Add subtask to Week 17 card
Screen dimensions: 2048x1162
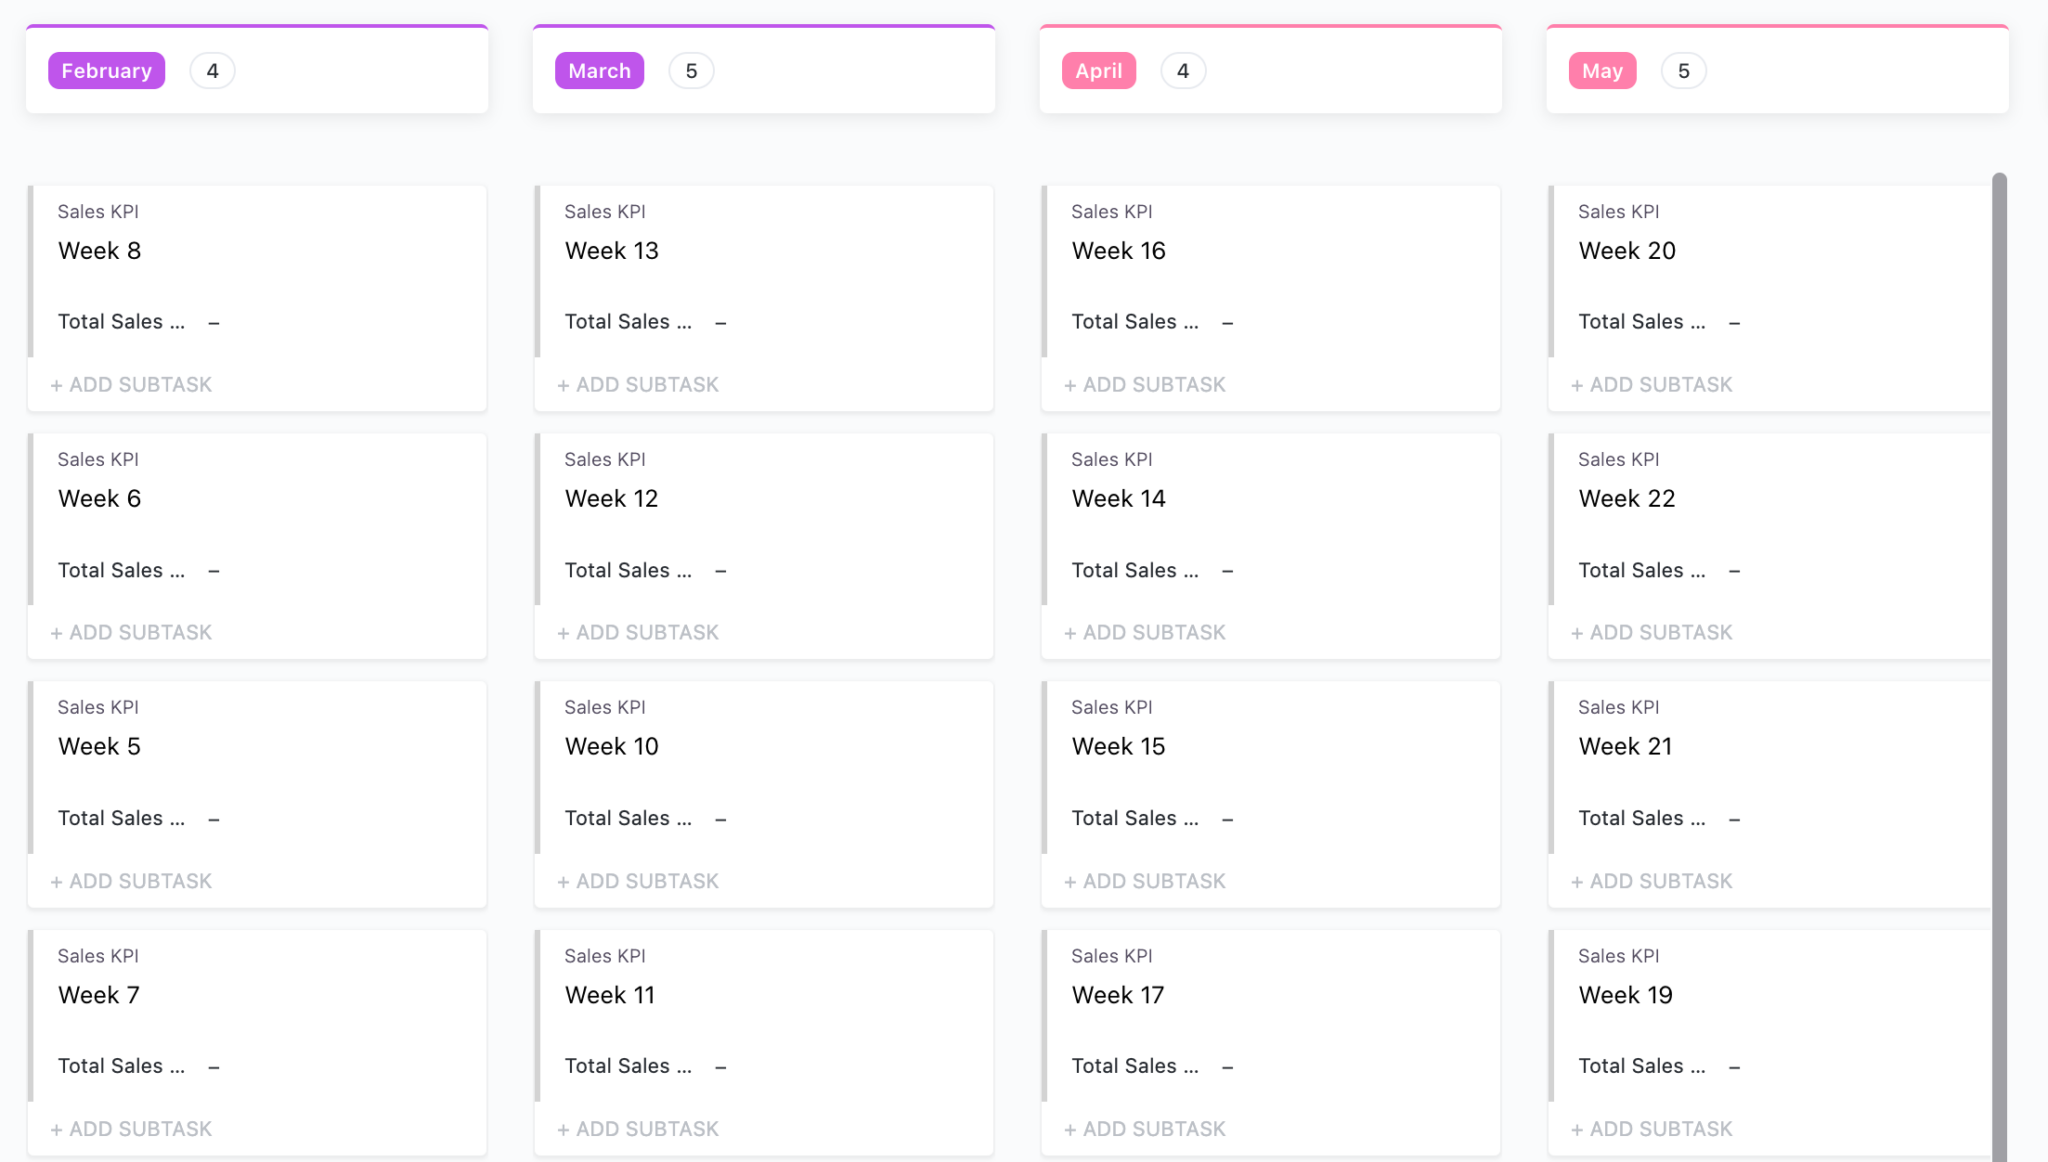[x=1145, y=1129]
